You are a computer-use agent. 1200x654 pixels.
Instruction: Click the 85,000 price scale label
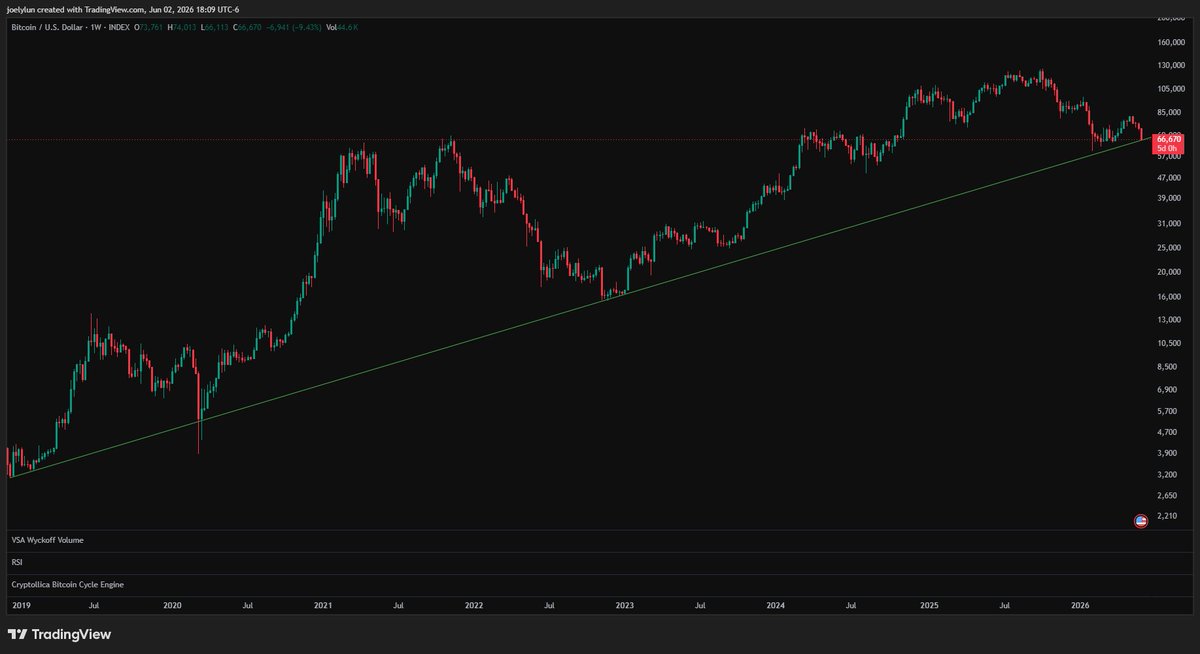point(1167,112)
